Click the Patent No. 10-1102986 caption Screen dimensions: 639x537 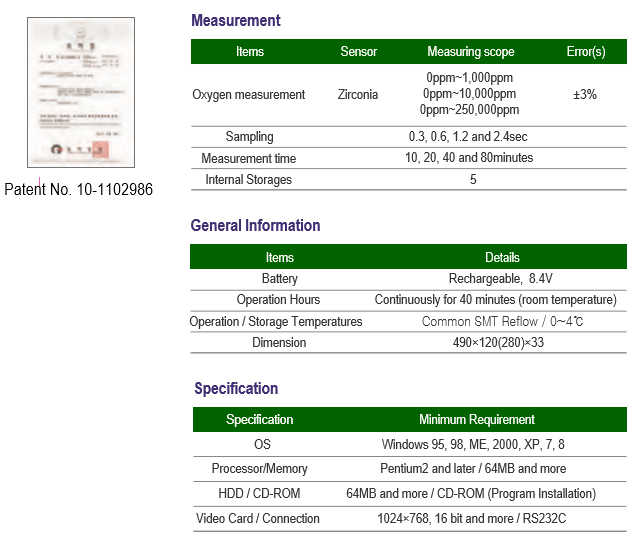point(79,188)
